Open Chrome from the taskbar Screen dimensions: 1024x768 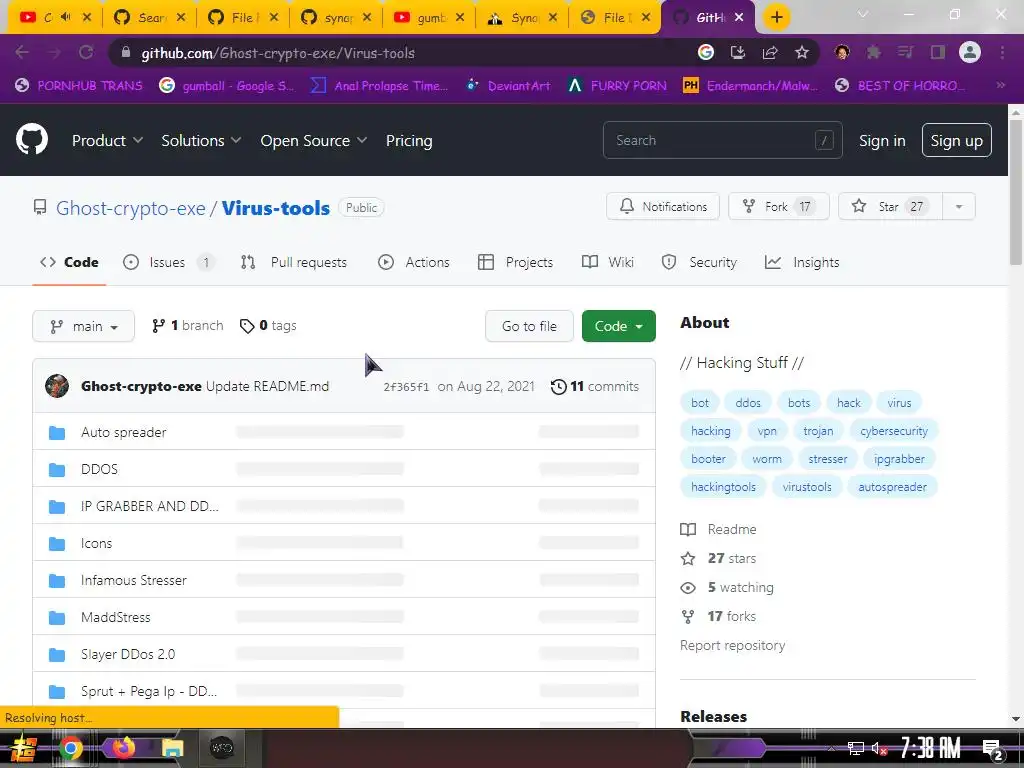point(71,748)
